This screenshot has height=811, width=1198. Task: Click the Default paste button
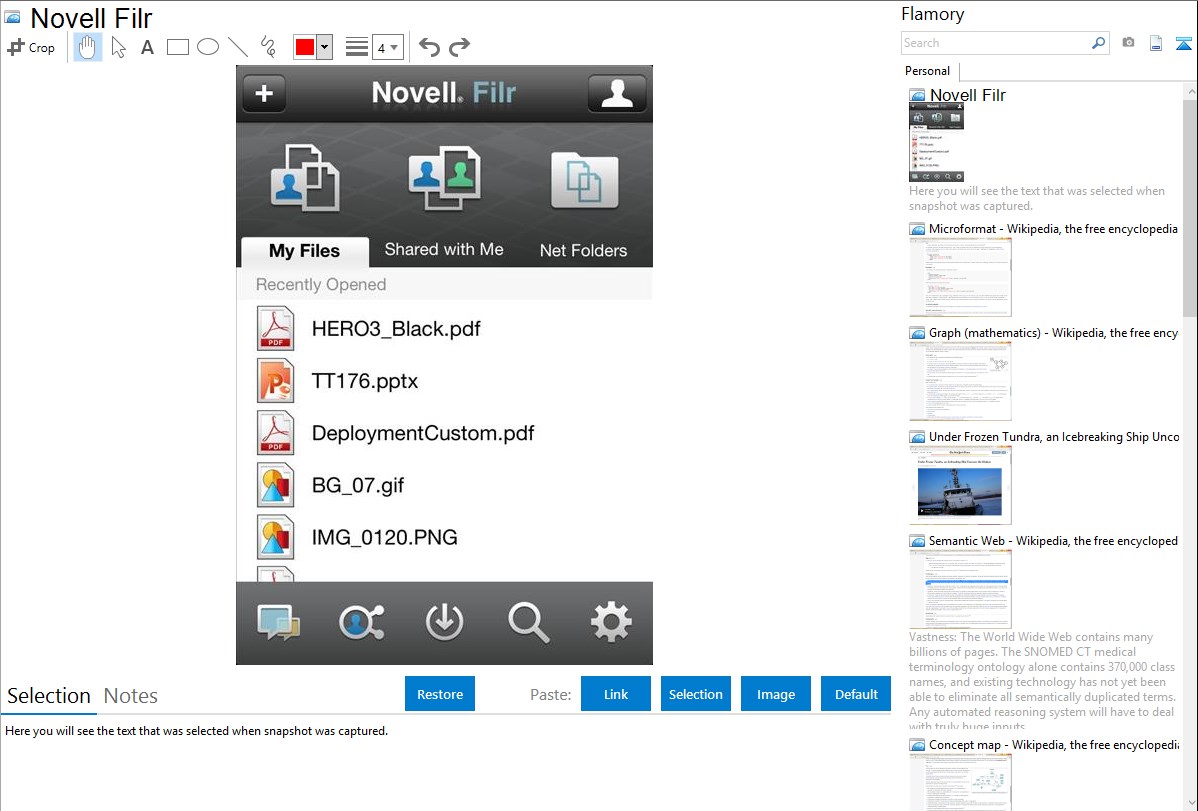[856, 694]
